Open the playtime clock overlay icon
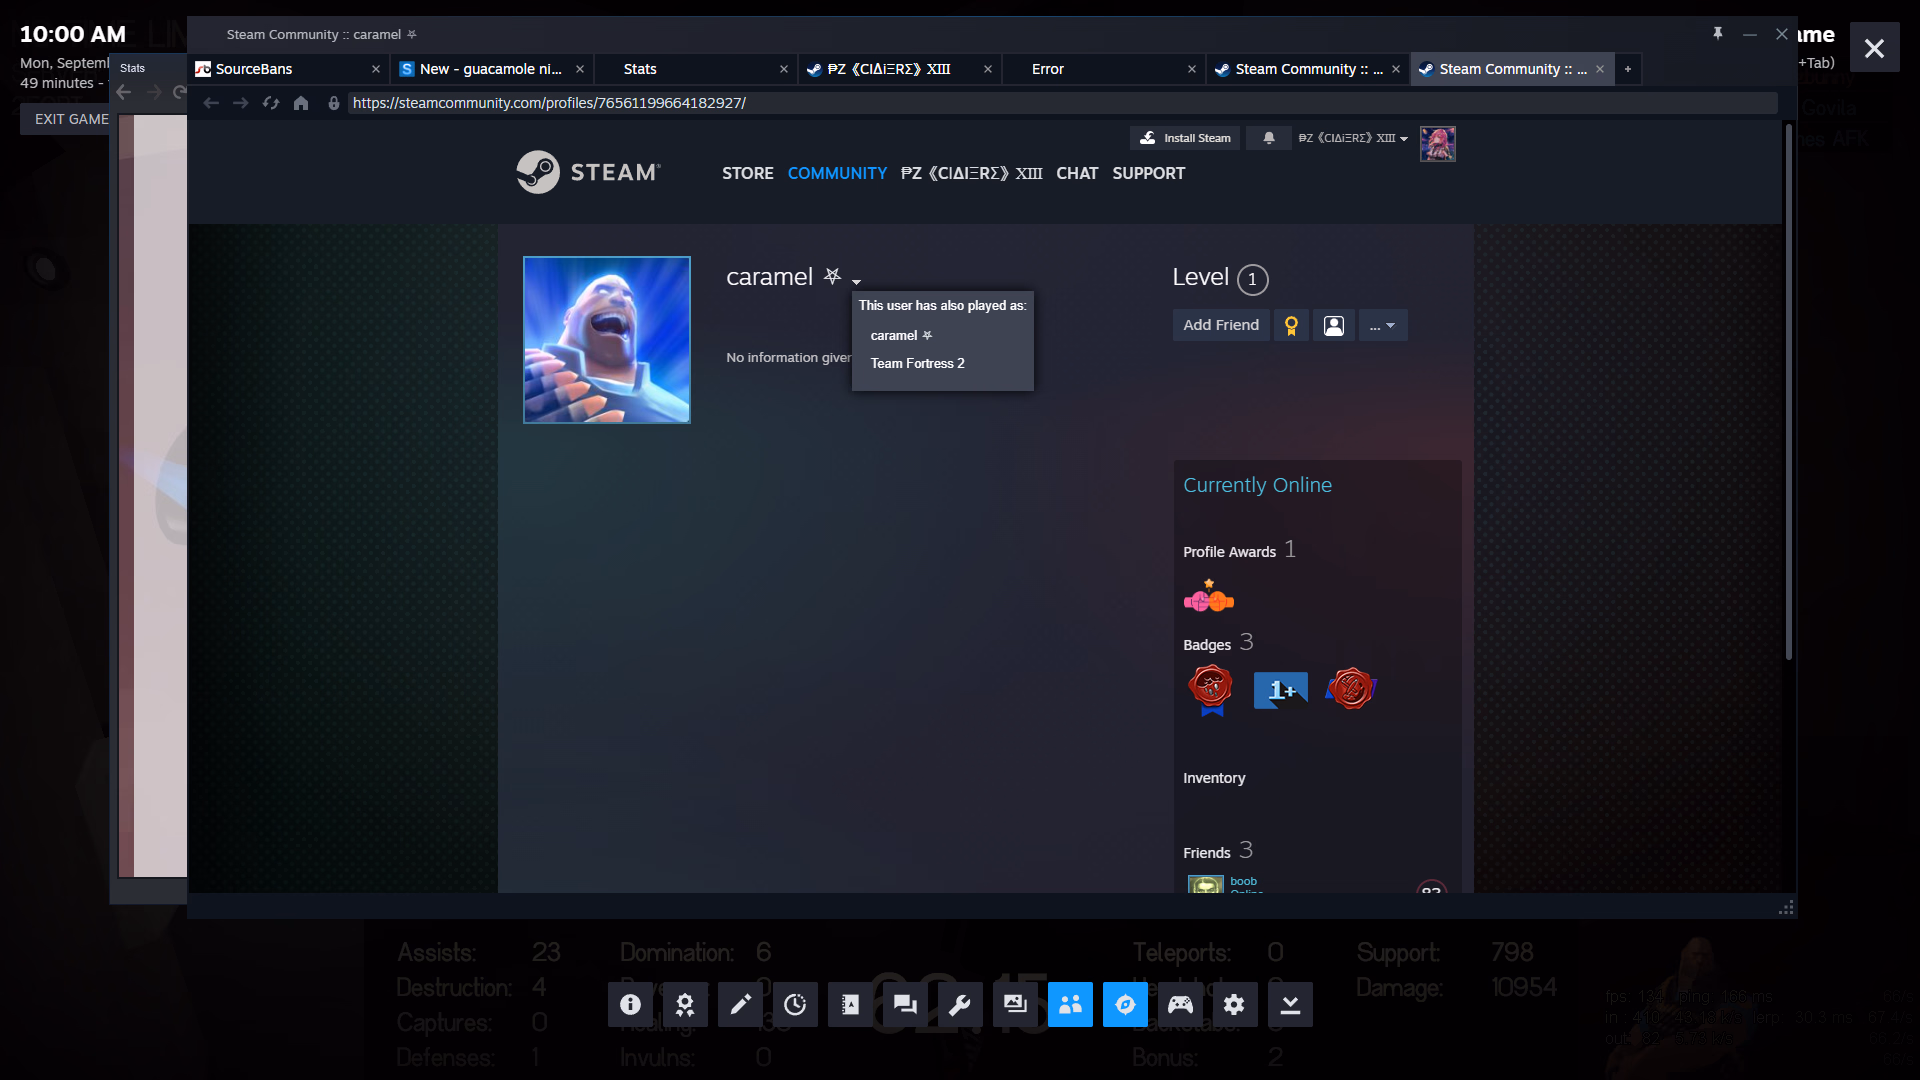Image resolution: width=1920 pixels, height=1080 pixels. tap(795, 1004)
